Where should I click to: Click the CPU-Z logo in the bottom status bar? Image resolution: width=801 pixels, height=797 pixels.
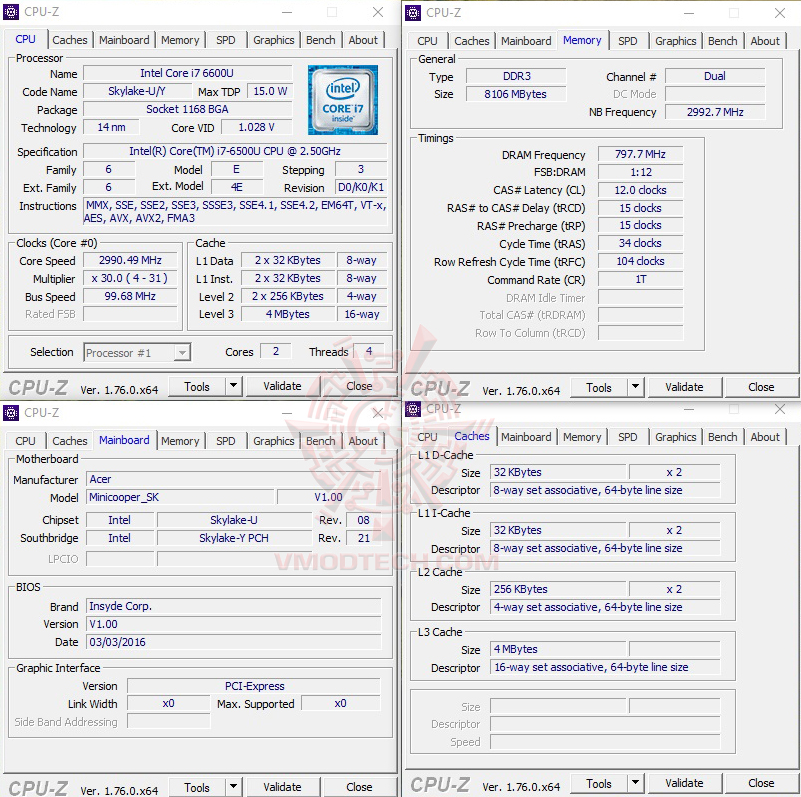(x=37, y=386)
